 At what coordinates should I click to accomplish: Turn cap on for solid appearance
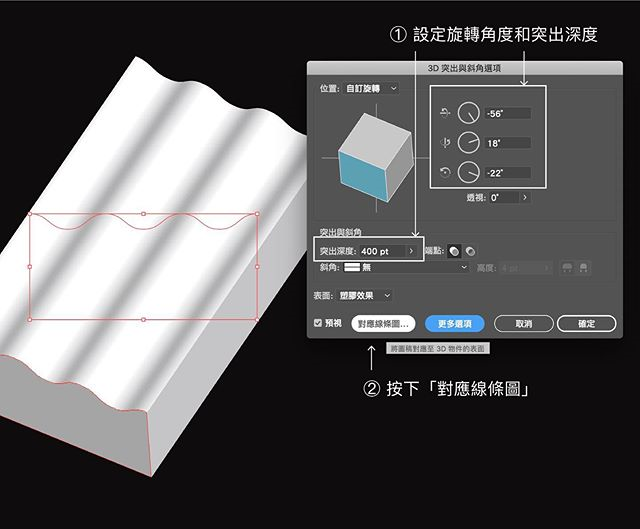pos(454,251)
